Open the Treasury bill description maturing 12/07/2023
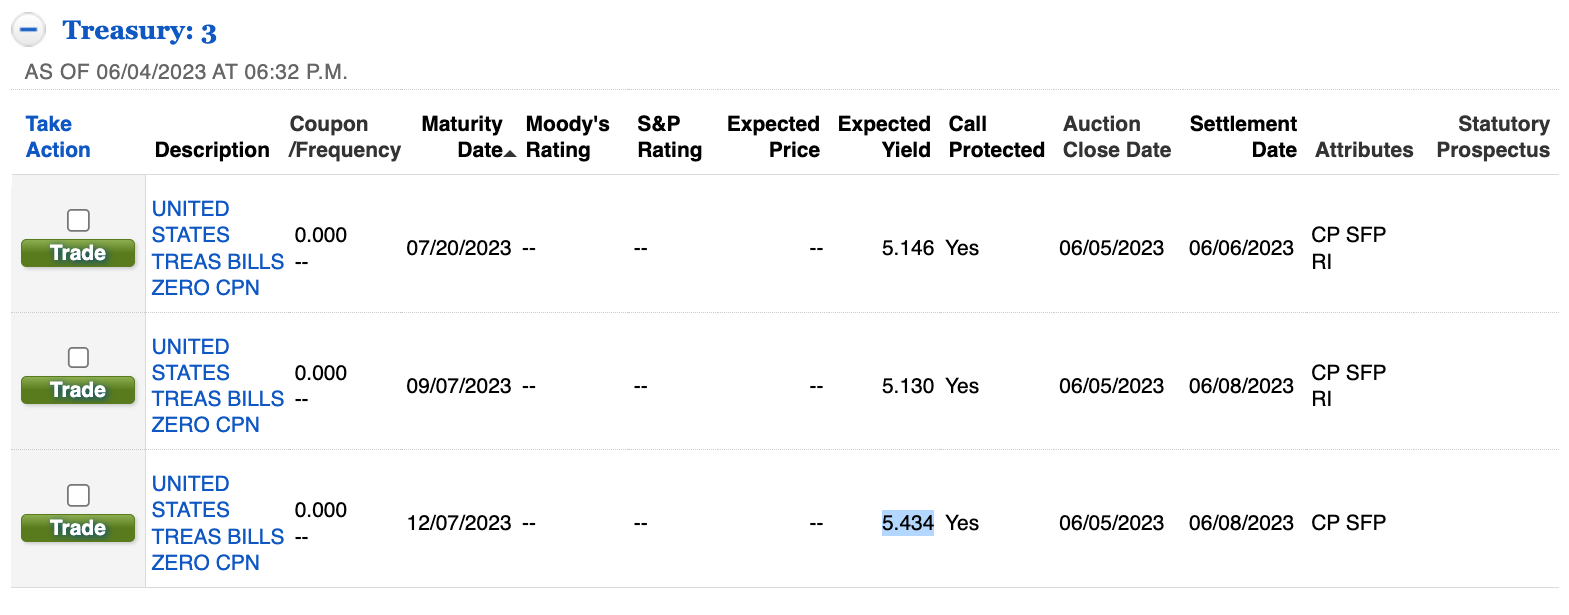Screen dimensions: 1569x615 [x=218, y=523]
